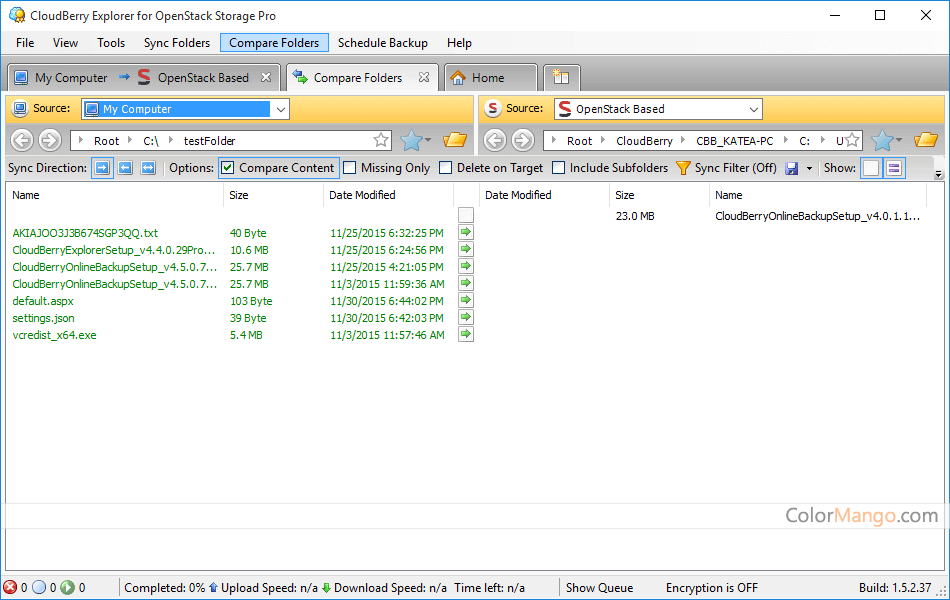Click copy arrow for vcredist_x64.exe
Image resolution: width=950 pixels, height=600 pixels.
(x=466, y=335)
